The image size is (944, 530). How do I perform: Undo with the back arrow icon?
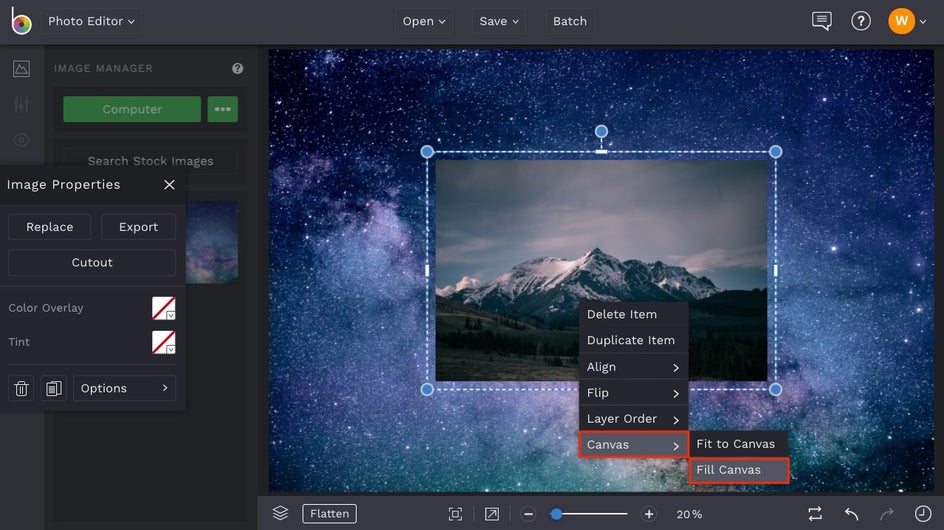[x=851, y=514]
